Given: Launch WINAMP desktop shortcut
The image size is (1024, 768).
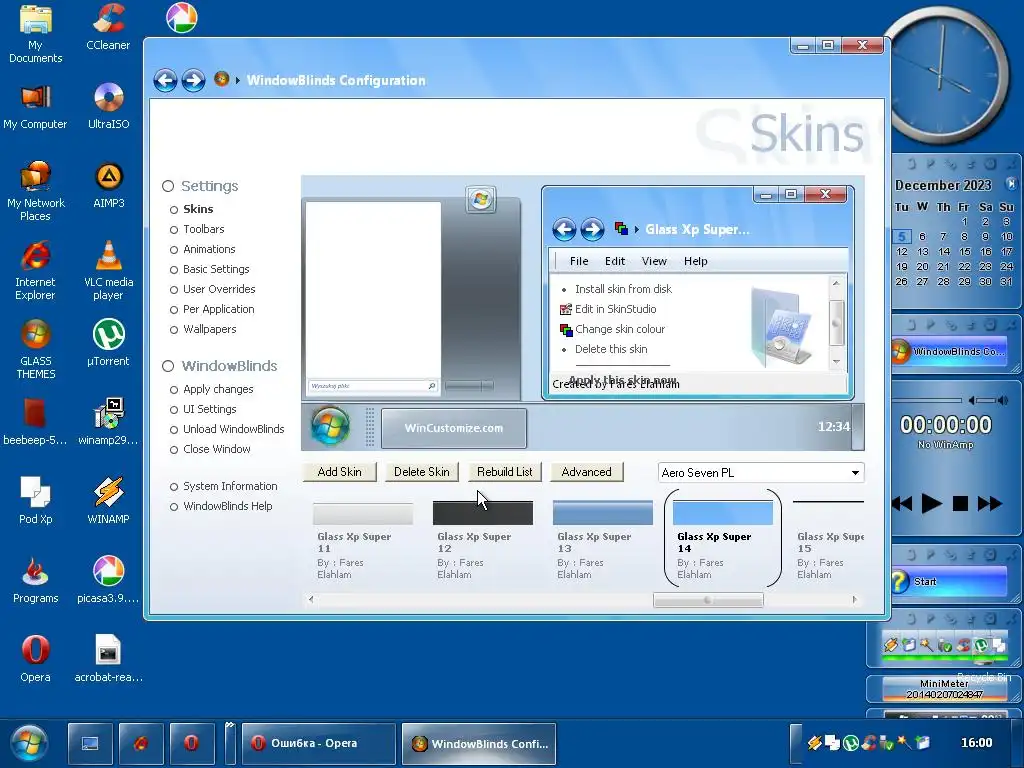Looking at the screenshot, I should 108,502.
